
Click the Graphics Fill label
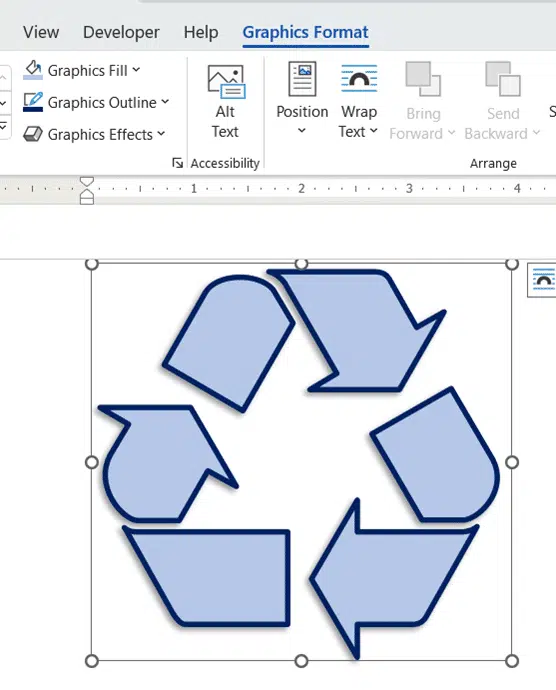tap(88, 71)
